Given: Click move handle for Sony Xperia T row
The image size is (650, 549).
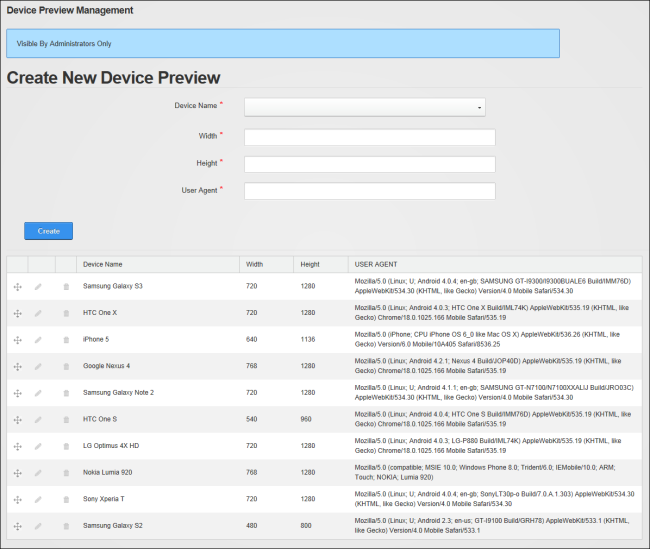Looking at the screenshot, I should tap(17, 500).
